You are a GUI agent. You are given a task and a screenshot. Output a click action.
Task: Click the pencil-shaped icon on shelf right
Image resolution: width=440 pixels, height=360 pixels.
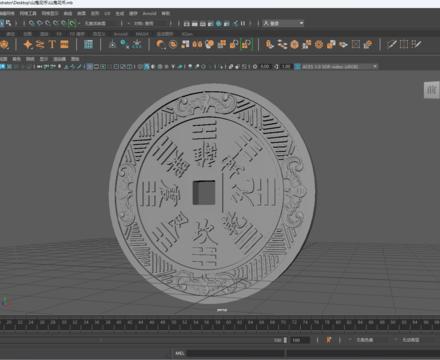click(x=392, y=44)
